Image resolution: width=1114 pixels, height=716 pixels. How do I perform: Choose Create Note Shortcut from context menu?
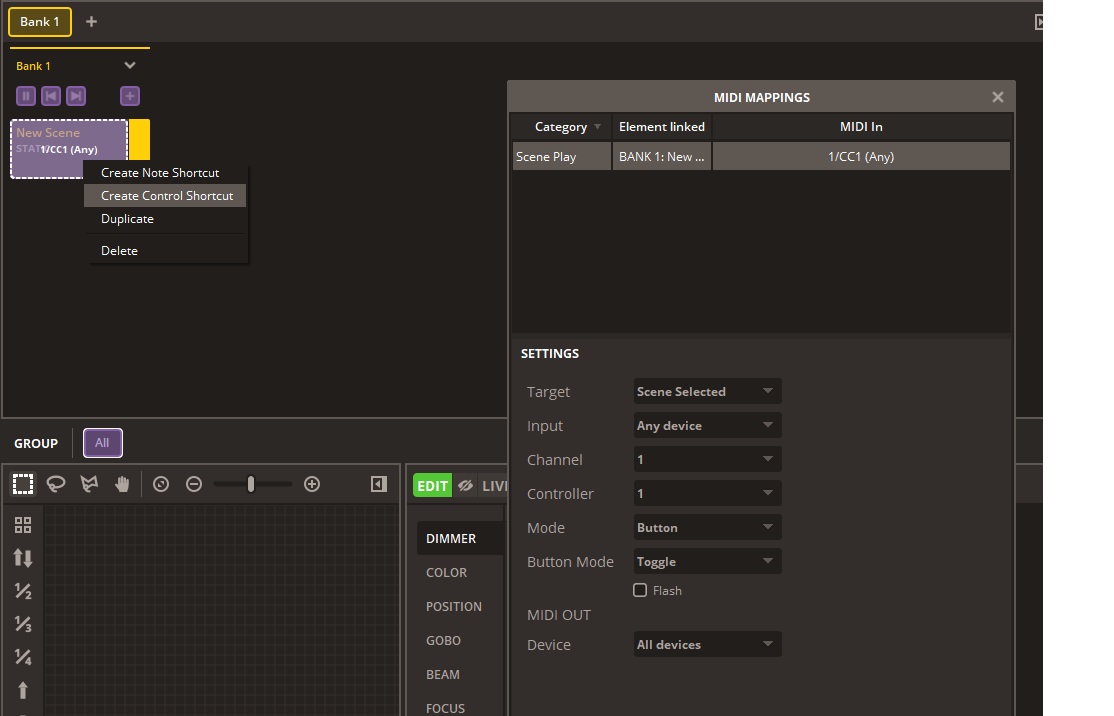pyautogui.click(x=165, y=173)
